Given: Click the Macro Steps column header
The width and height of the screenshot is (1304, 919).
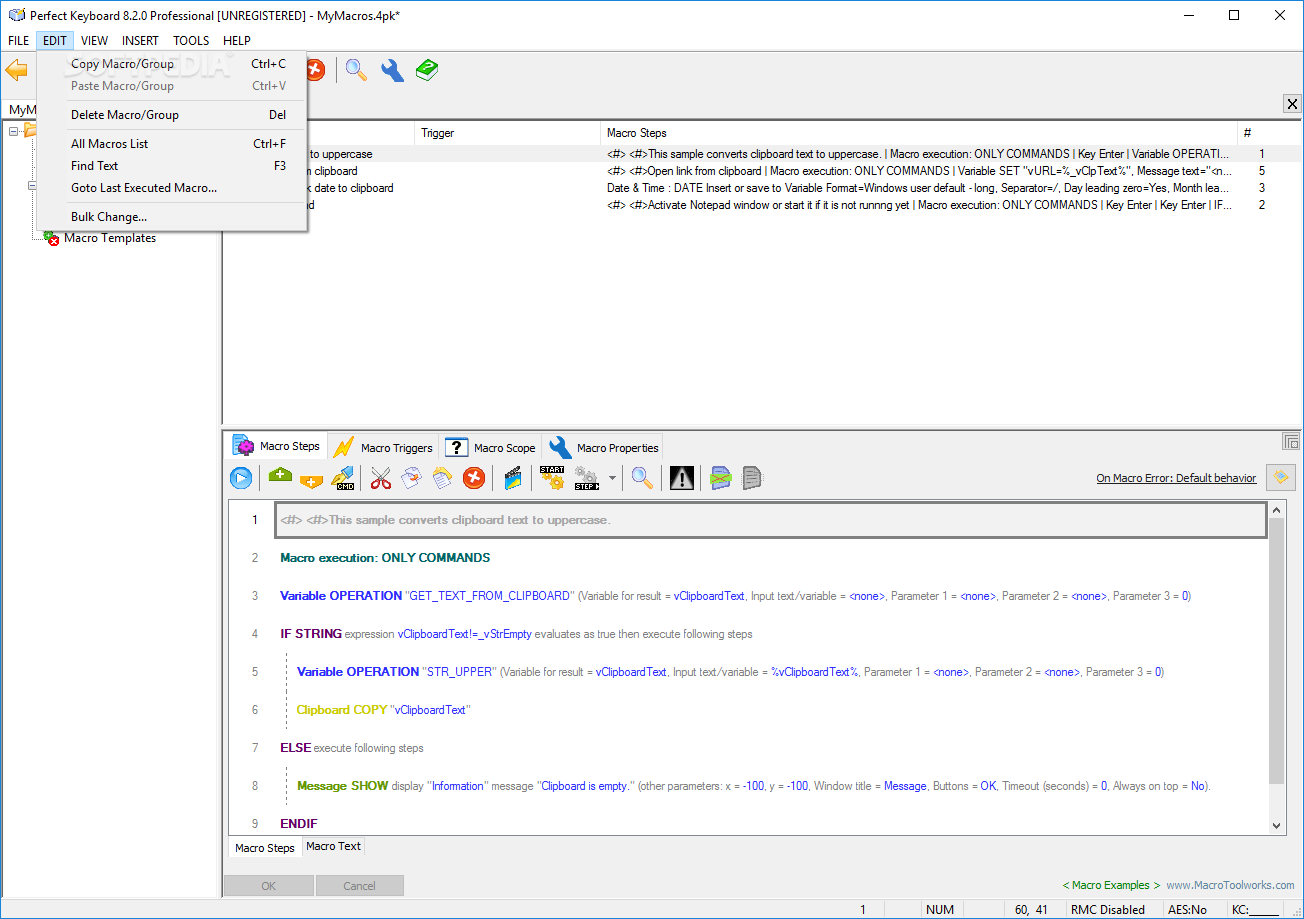Looking at the screenshot, I should pos(918,132).
